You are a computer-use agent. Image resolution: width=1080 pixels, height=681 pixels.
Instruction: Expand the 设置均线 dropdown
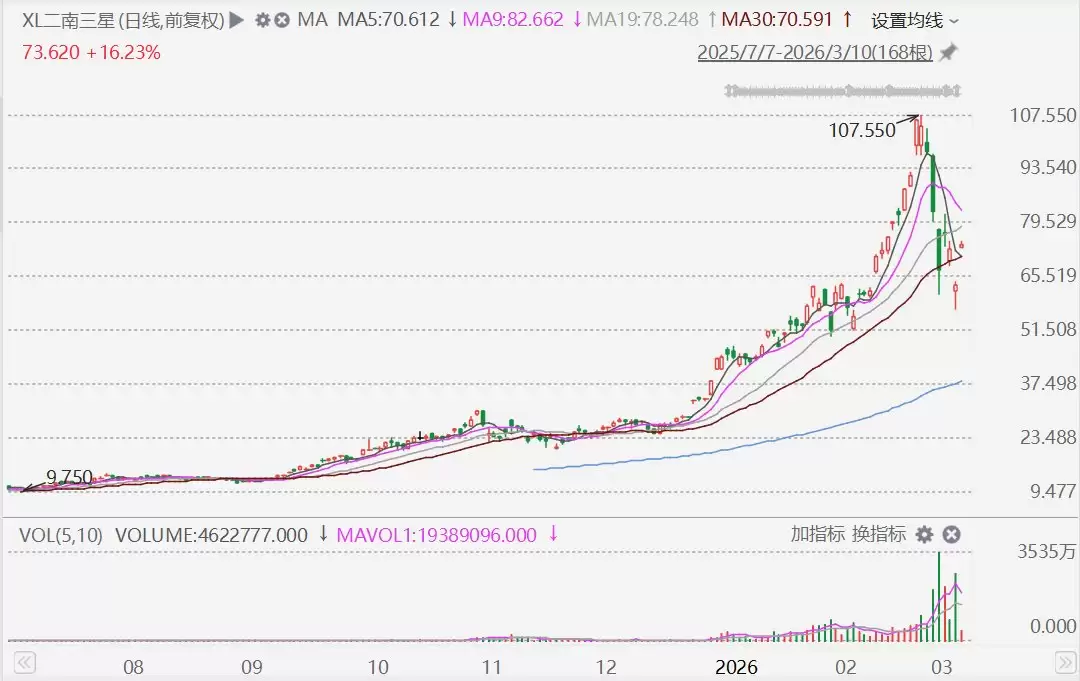click(x=914, y=20)
